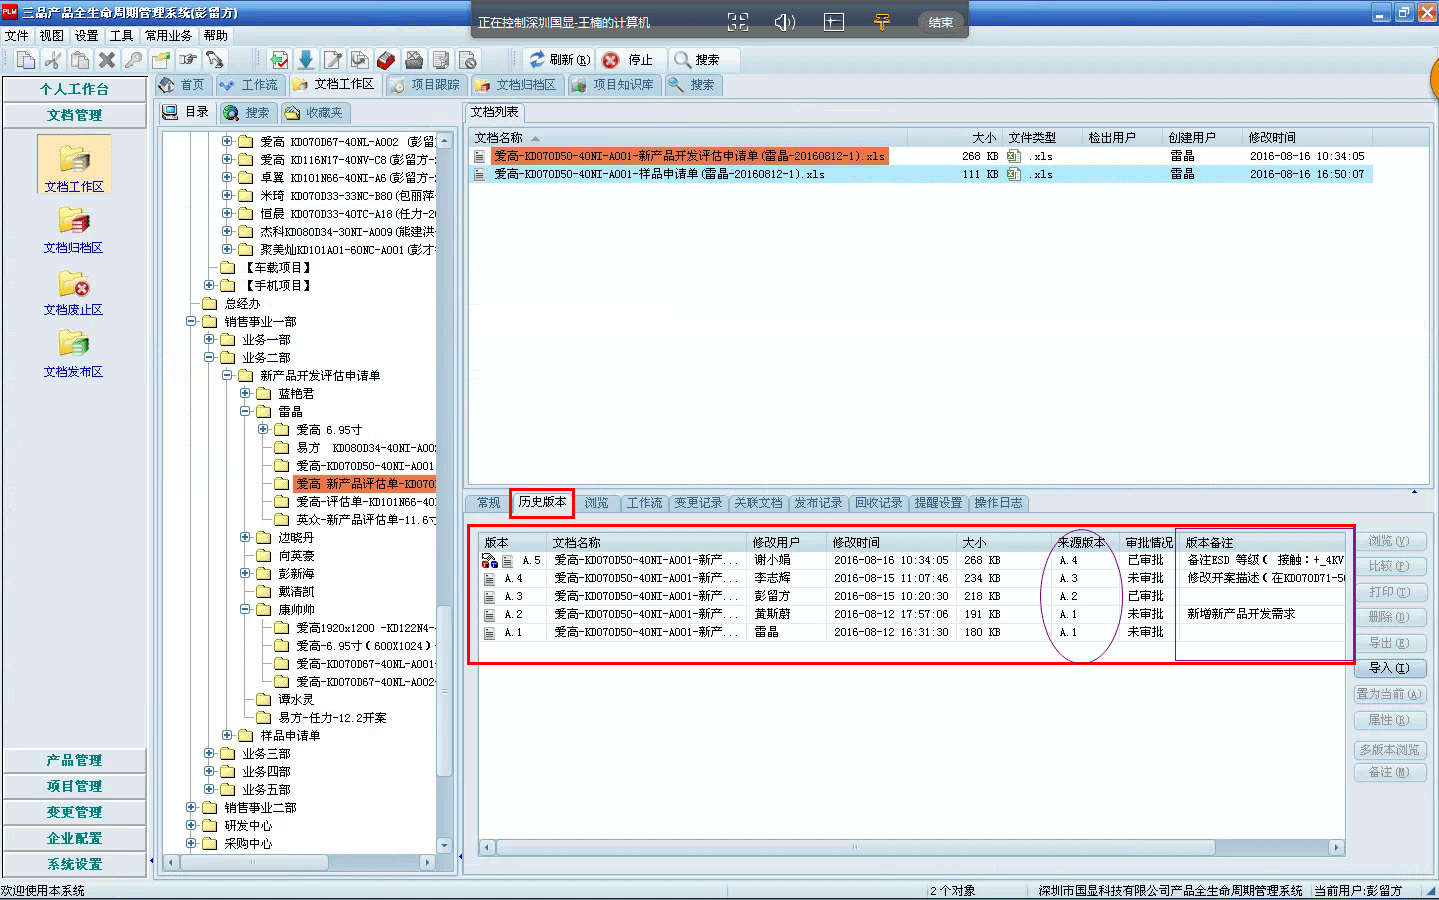Click the blue download arrow toolbar icon

[x=306, y=60]
